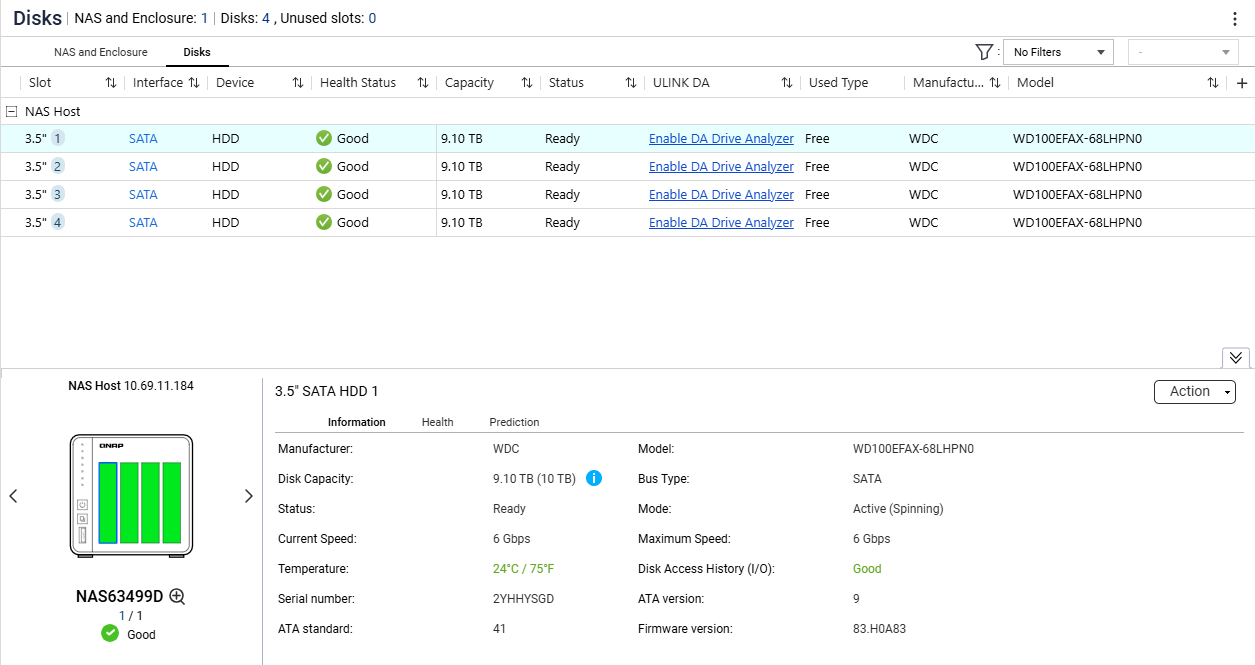Open the Health tab in disk details
1255x665 pixels.
[437, 422]
